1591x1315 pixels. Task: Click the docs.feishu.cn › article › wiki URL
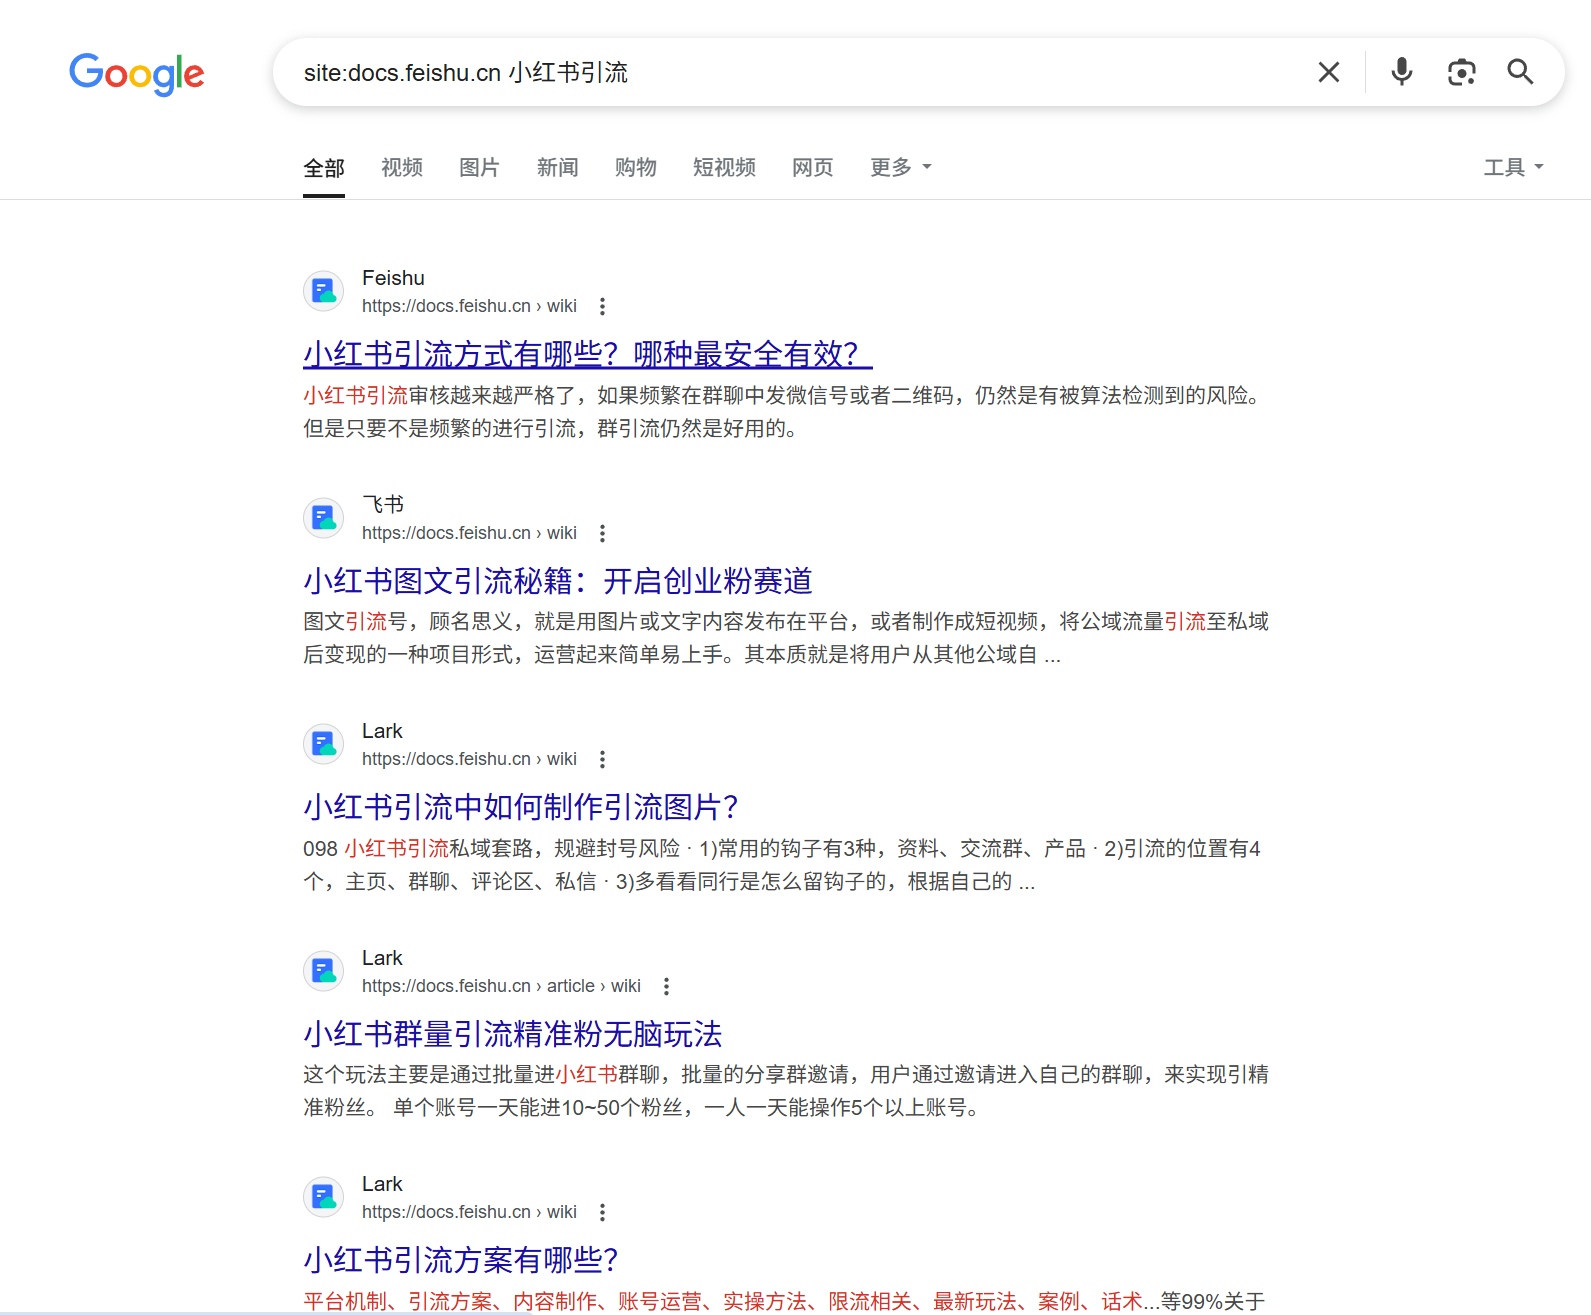tap(501, 986)
